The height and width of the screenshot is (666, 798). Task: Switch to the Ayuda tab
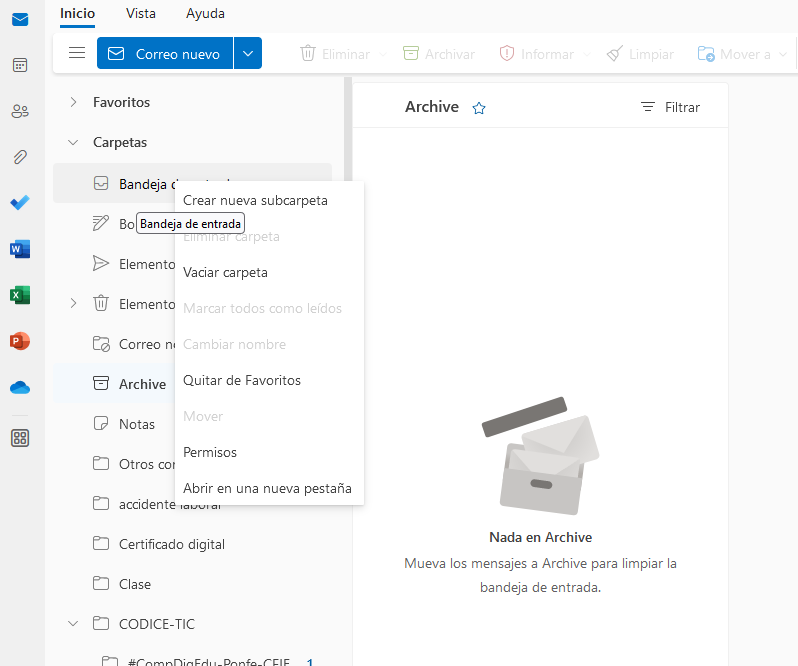click(205, 13)
